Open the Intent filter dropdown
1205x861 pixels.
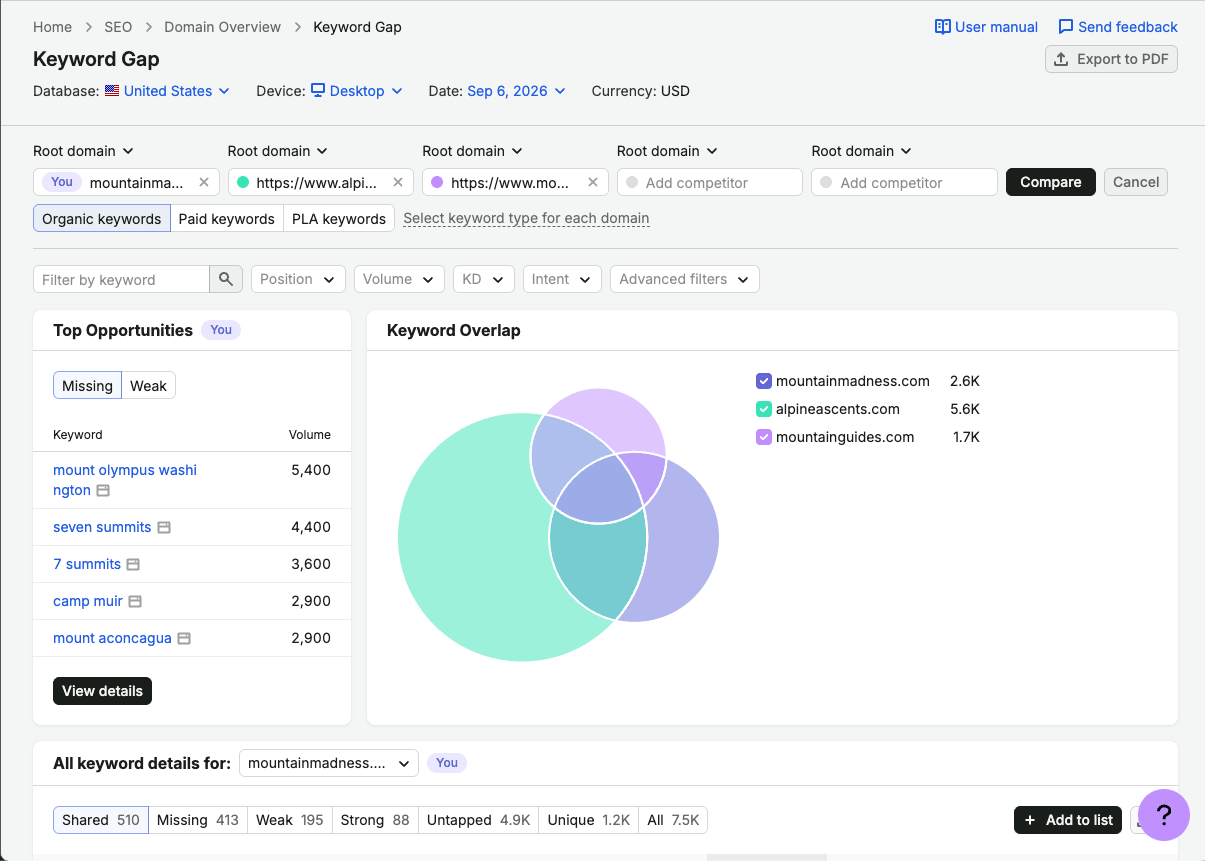pyautogui.click(x=562, y=279)
